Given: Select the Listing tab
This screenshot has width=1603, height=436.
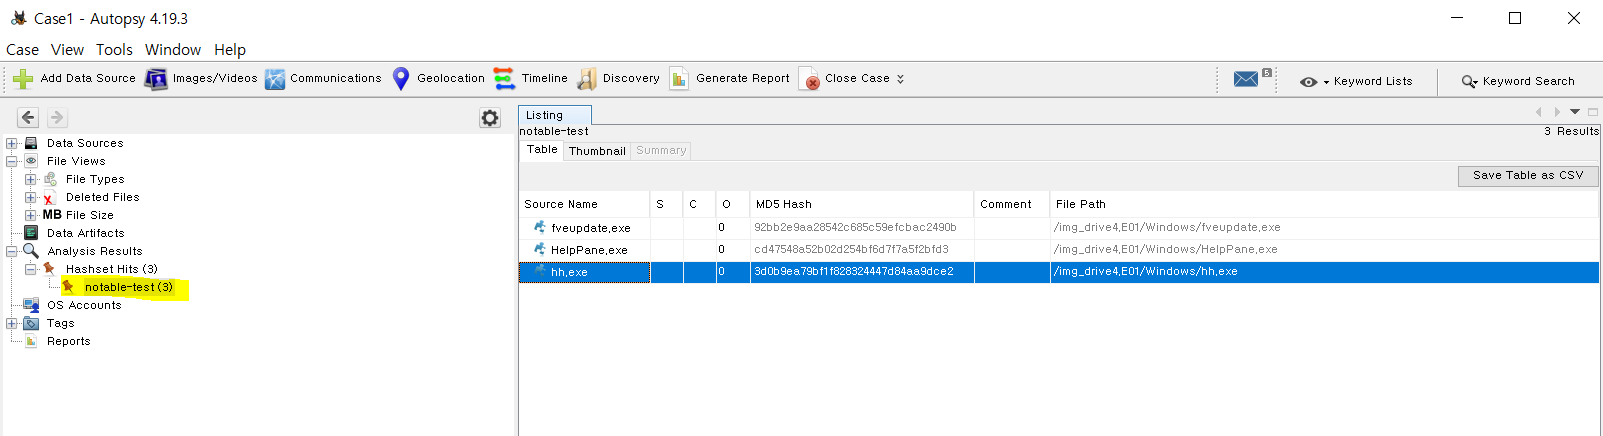Looking at the screenshot, I should point(555,115).
